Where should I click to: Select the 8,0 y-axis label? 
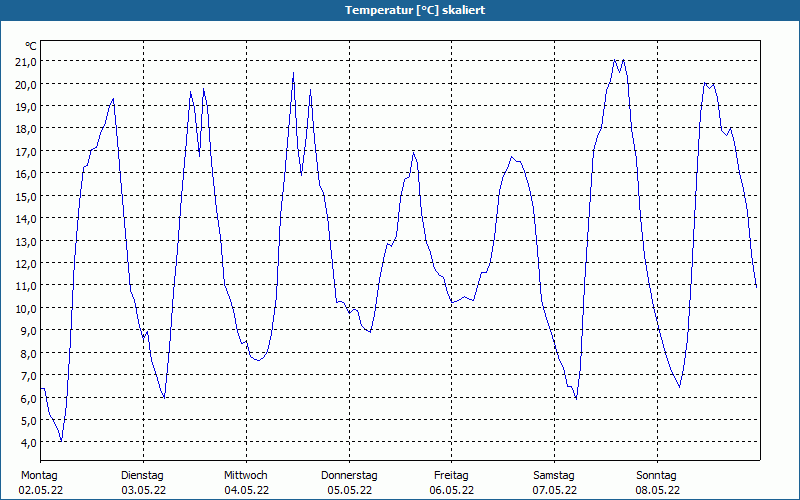click(x=29, y=353)
